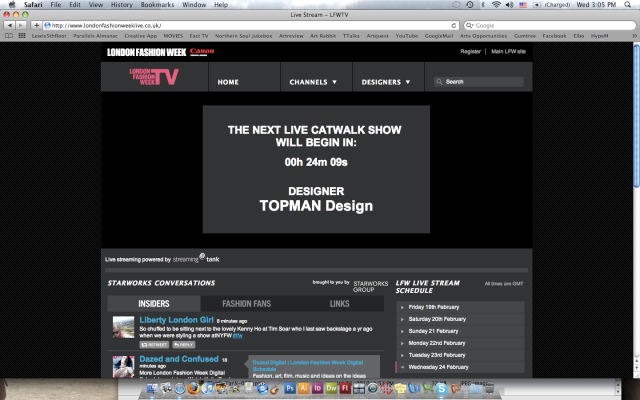The image size is (640, 400).
Task: Open the Main LFW site link
Action: pos(510,50)
